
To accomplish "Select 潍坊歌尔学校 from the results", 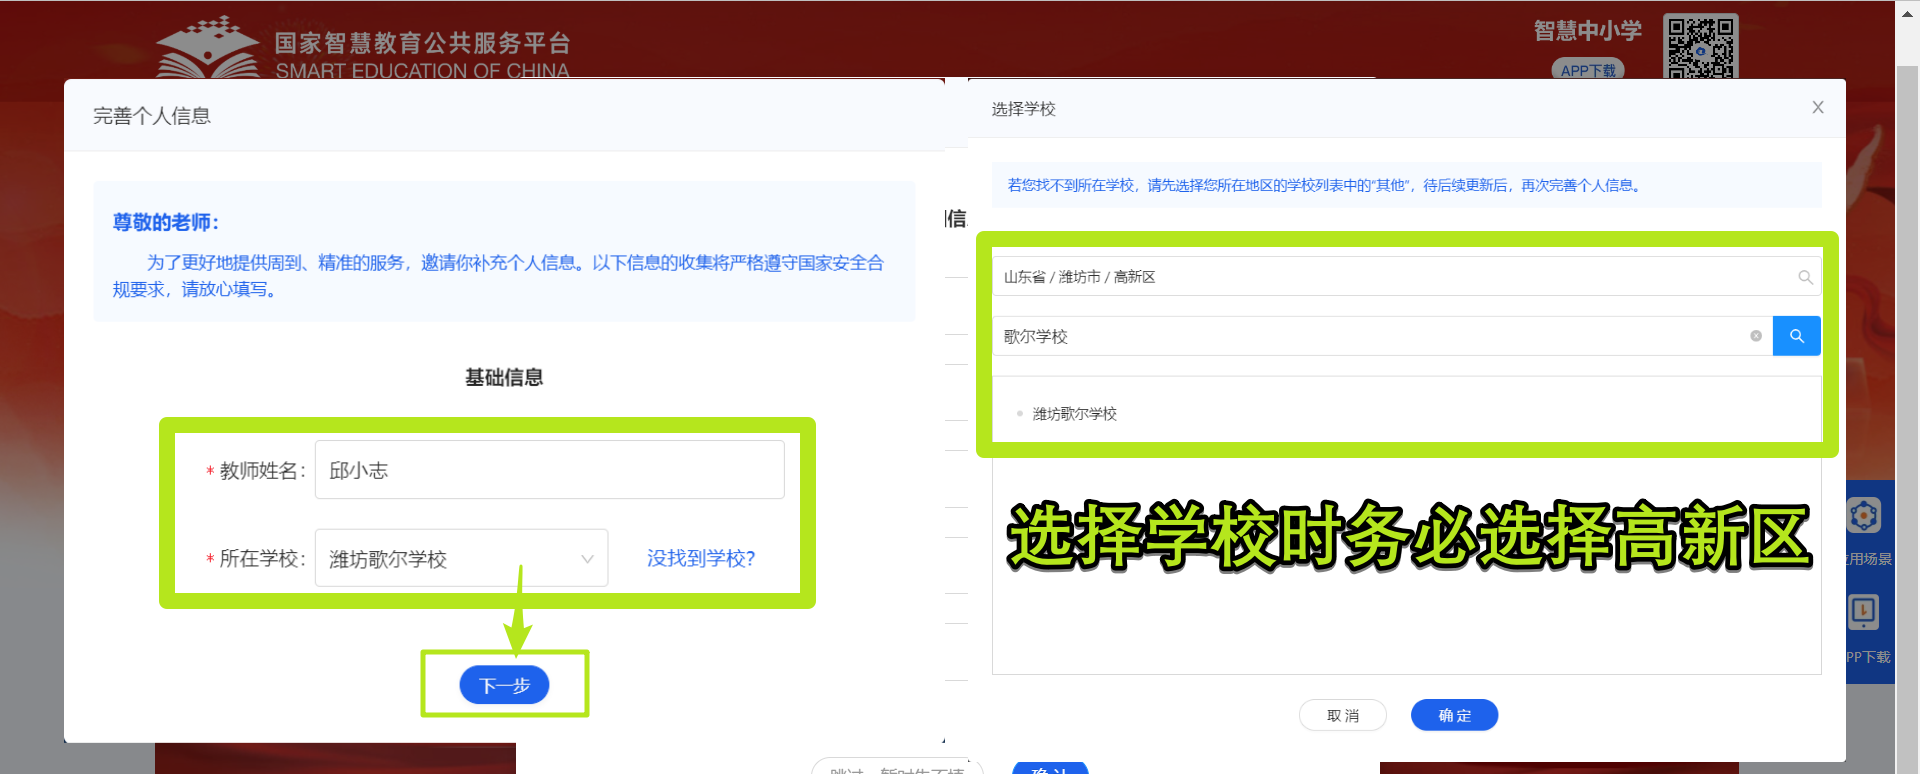I will coord(1074,414).
